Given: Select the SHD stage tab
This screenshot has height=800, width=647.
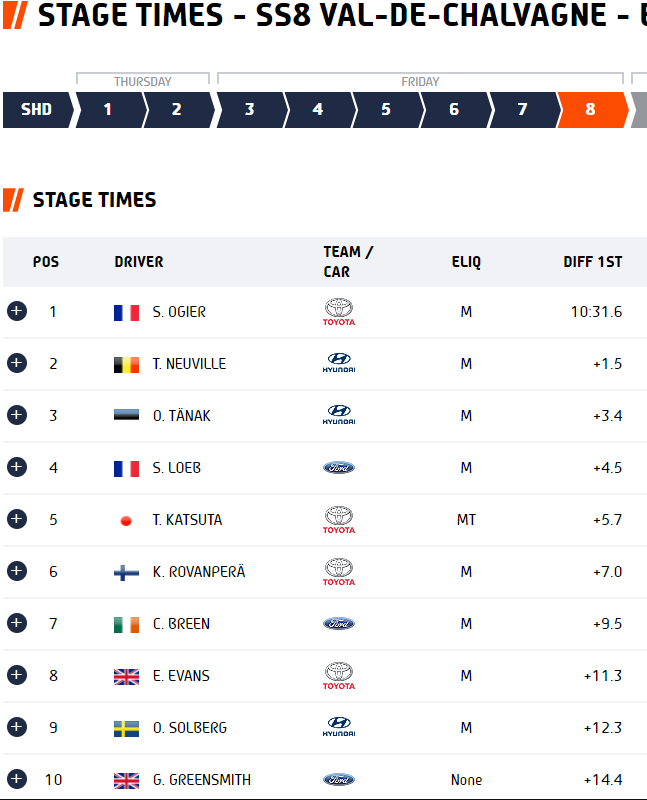Looking at the screenshot, I should click(x=38, y=110).
